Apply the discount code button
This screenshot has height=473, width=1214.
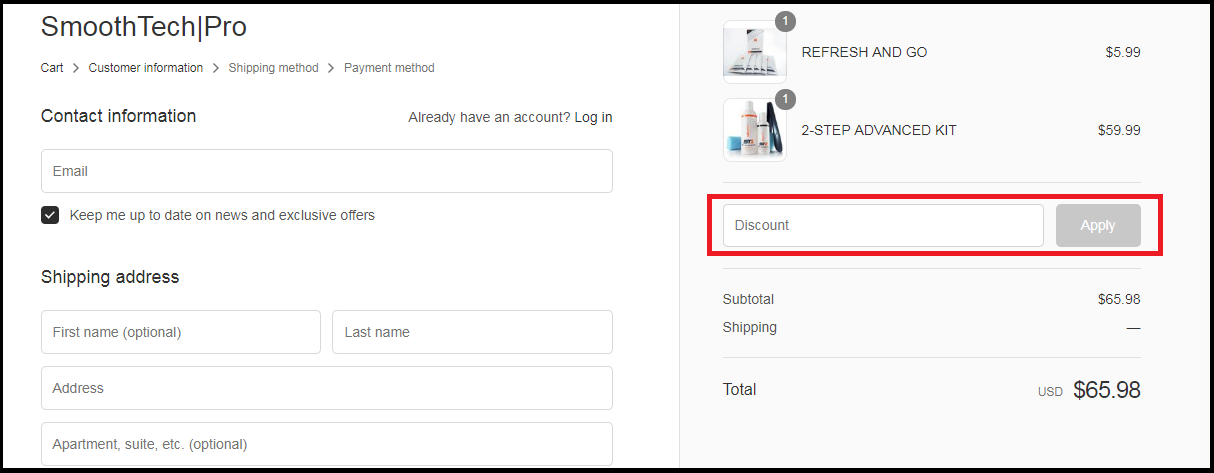[x=1098, y=225]
